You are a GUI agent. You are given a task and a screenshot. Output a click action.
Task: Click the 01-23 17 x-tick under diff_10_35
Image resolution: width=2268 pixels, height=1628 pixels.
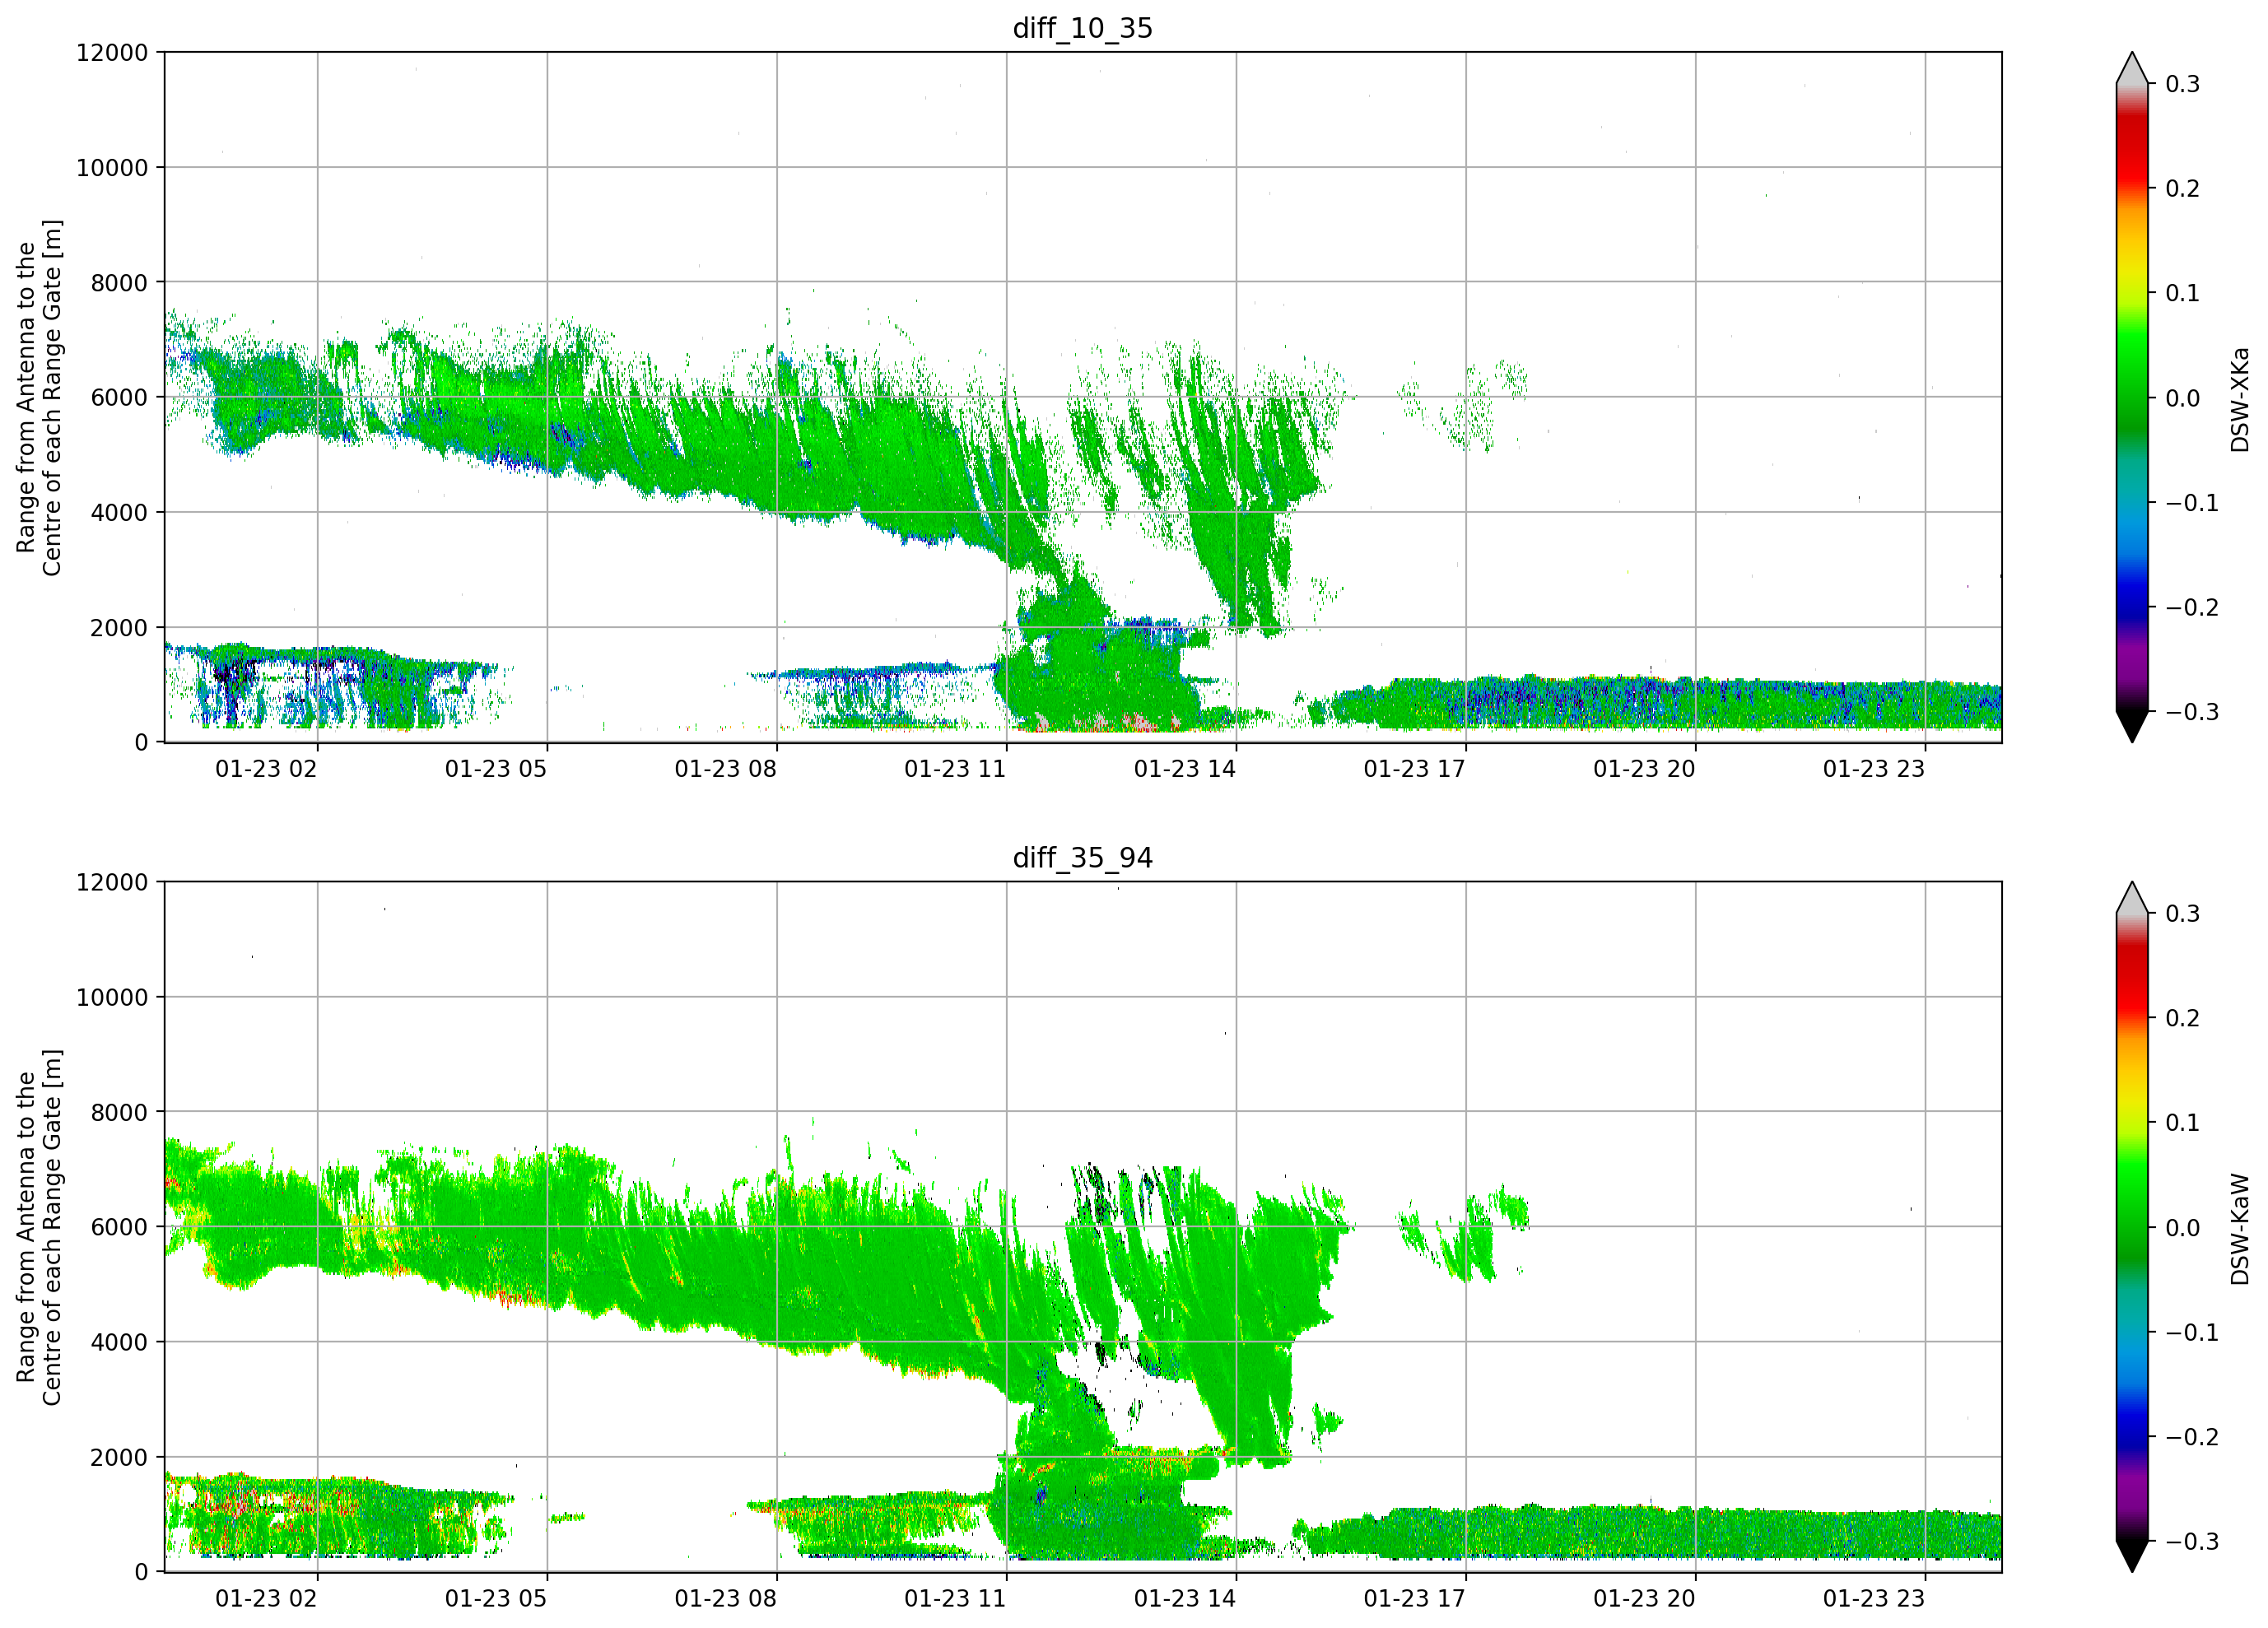coord(1414,769)
